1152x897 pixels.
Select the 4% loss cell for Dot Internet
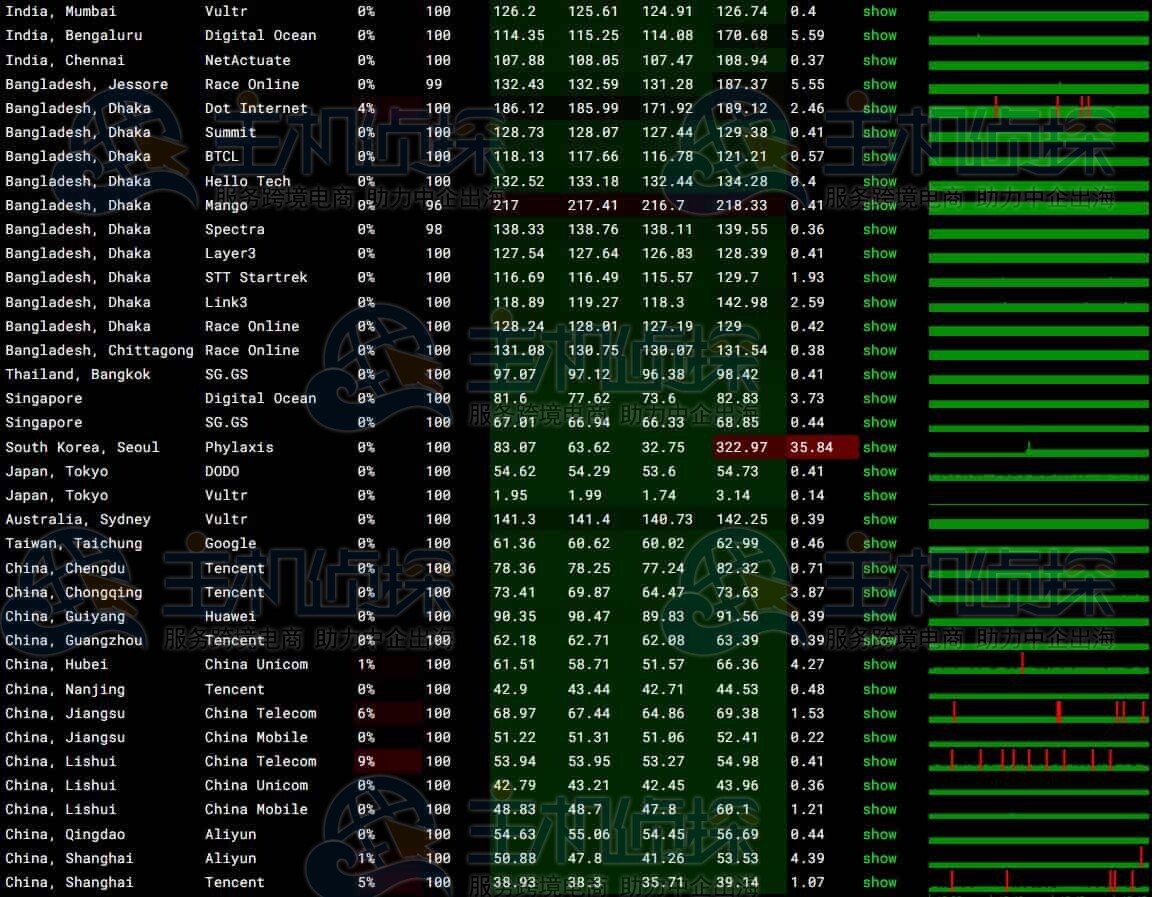click(x=366, y=108)
